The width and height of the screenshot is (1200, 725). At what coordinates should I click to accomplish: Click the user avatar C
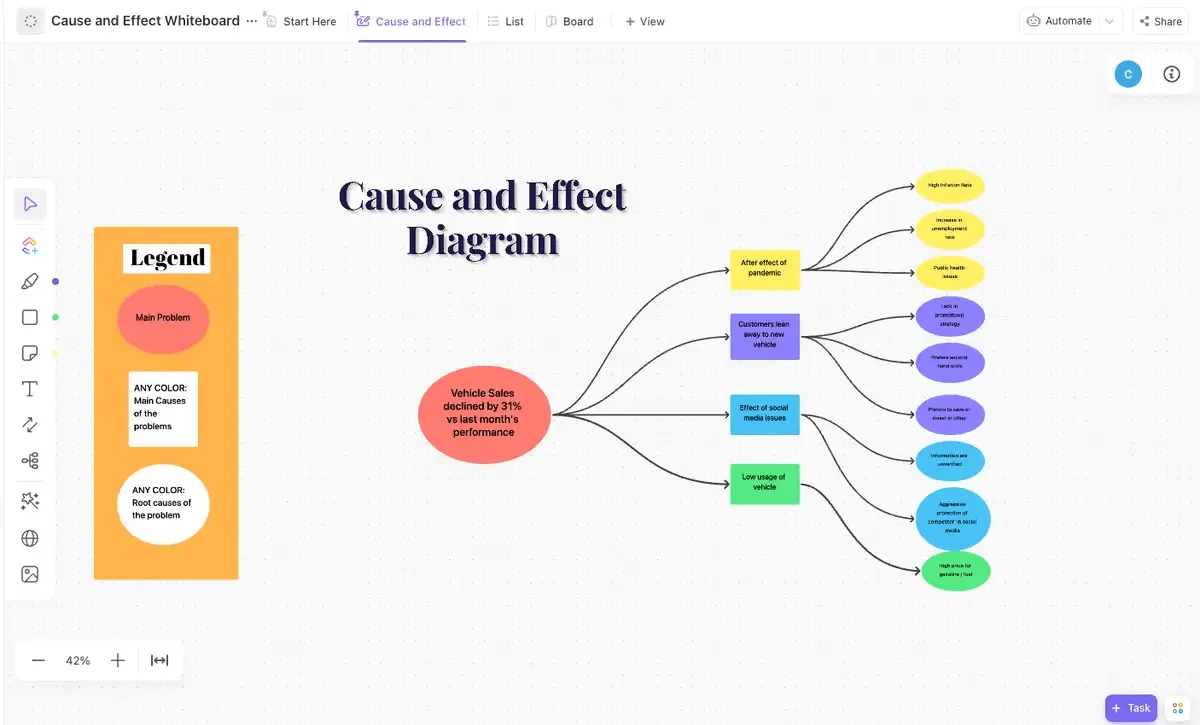1128,74
